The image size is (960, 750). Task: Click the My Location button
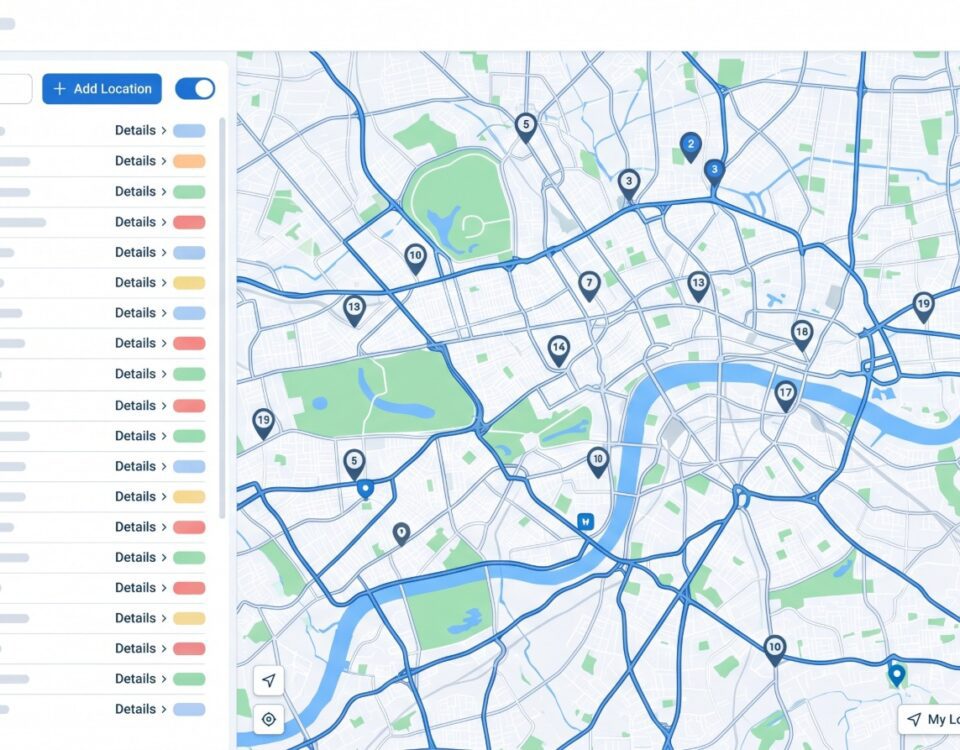930,719
